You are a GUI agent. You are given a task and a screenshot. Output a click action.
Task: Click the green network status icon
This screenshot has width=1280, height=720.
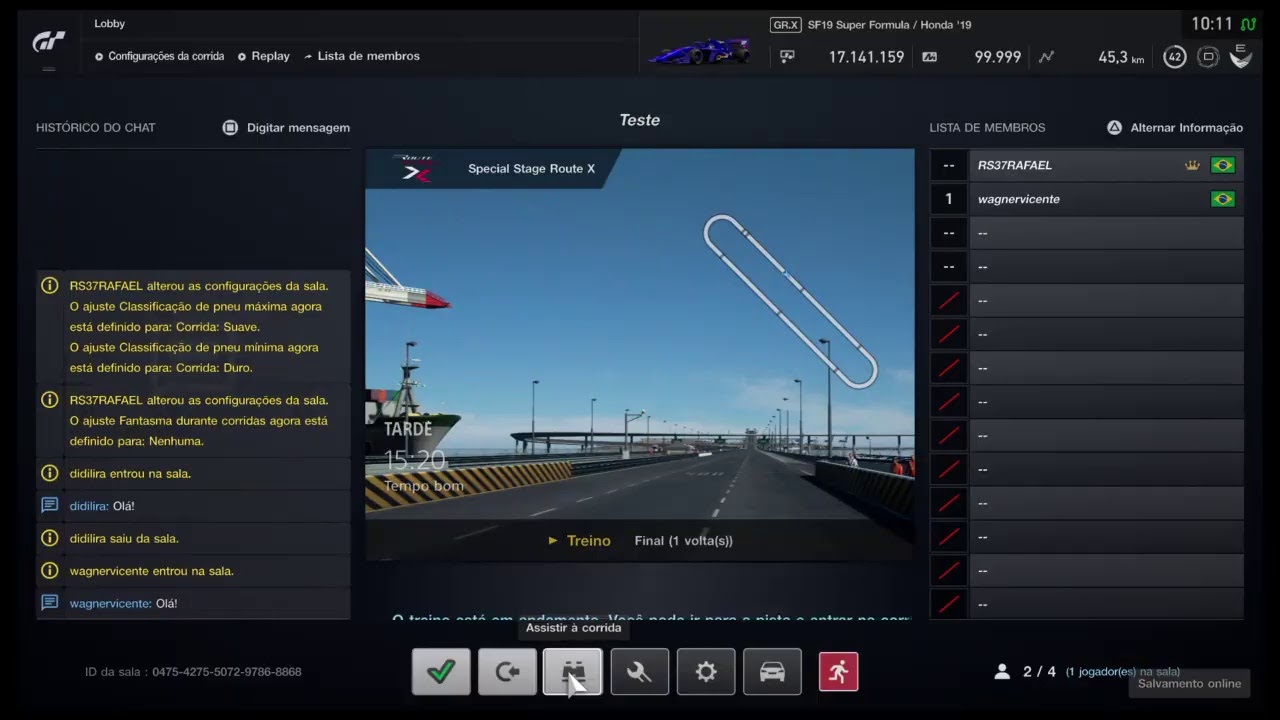tap(1249, 24)
